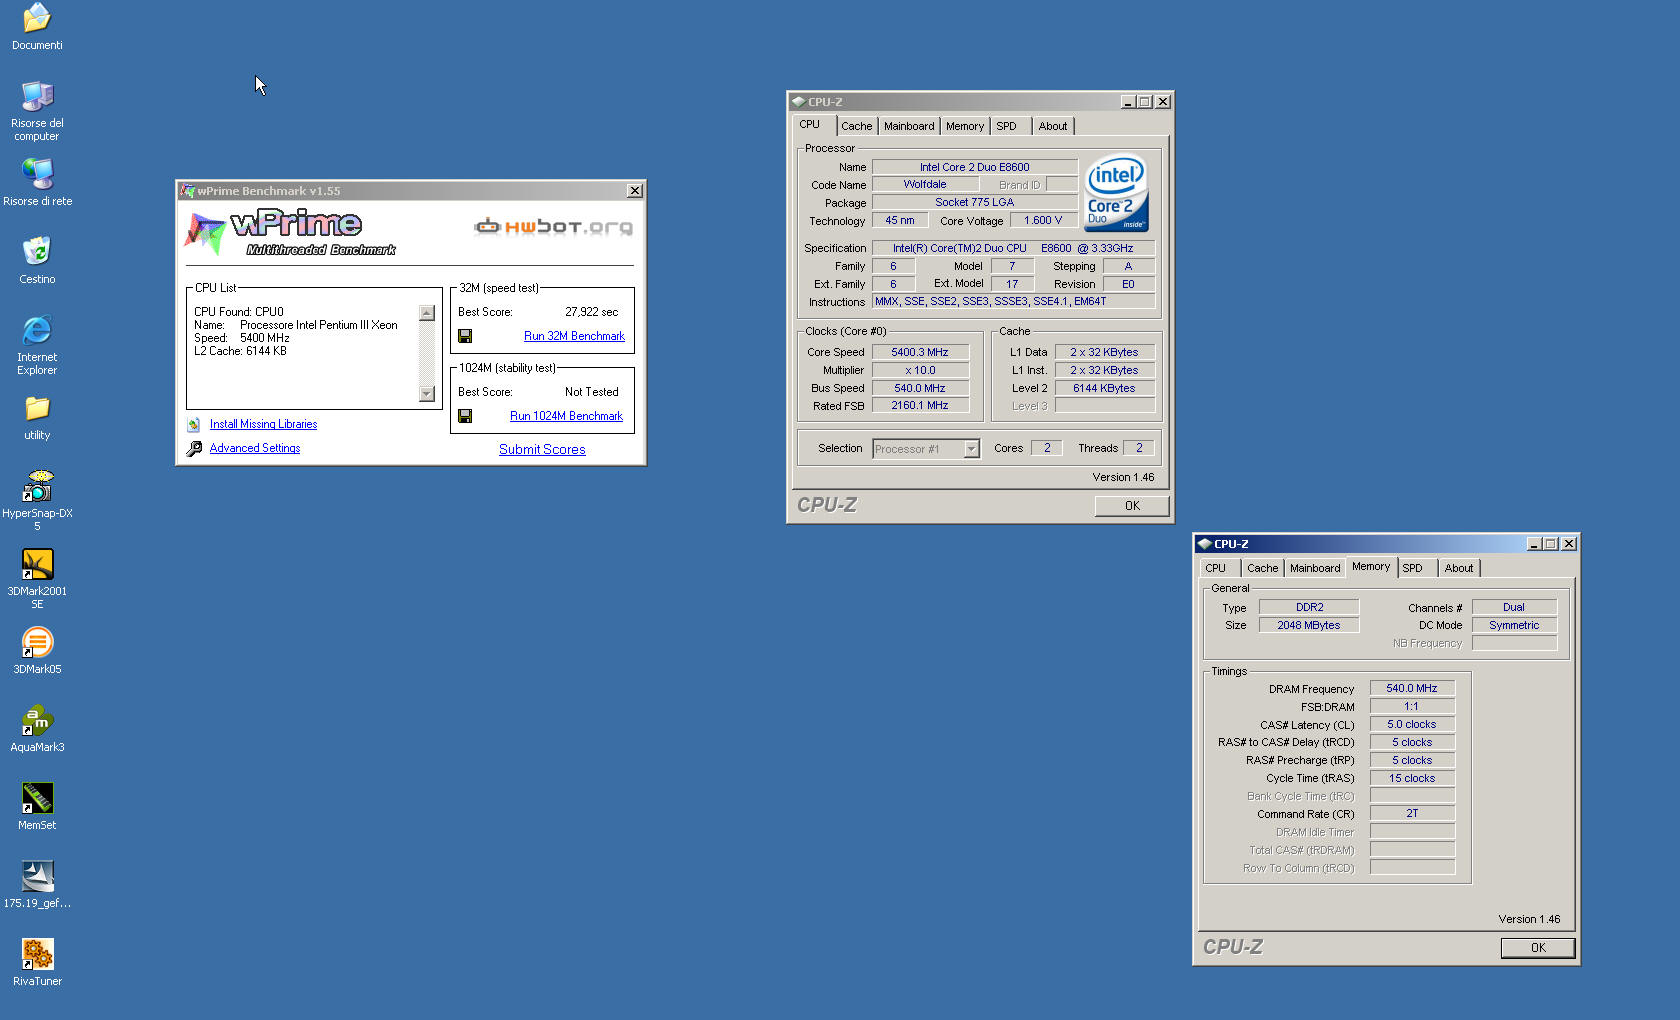Click CPU List scrollbar down arrow
1680x1020 pixels.
pyautogui.click(x=427, y=394)
